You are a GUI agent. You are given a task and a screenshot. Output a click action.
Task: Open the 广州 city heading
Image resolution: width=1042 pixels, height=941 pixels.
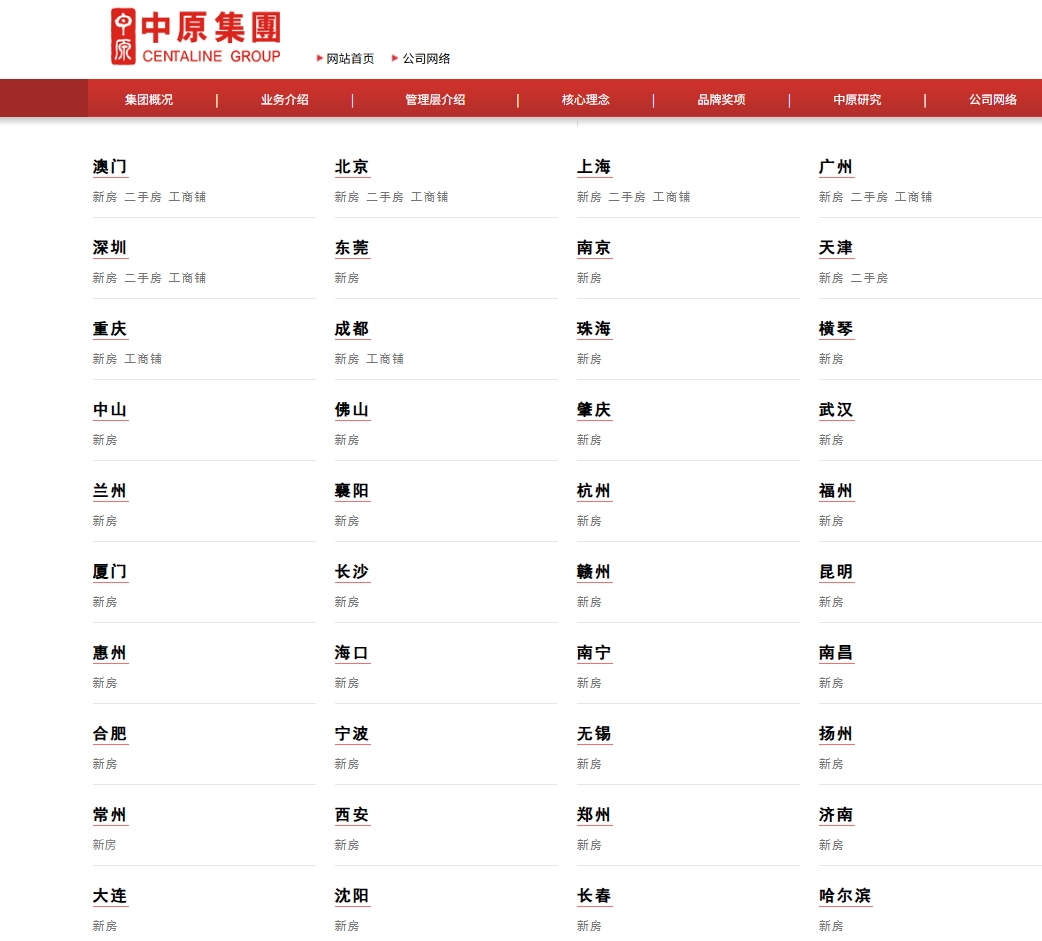pyautogui.click(x=835, y=167)
